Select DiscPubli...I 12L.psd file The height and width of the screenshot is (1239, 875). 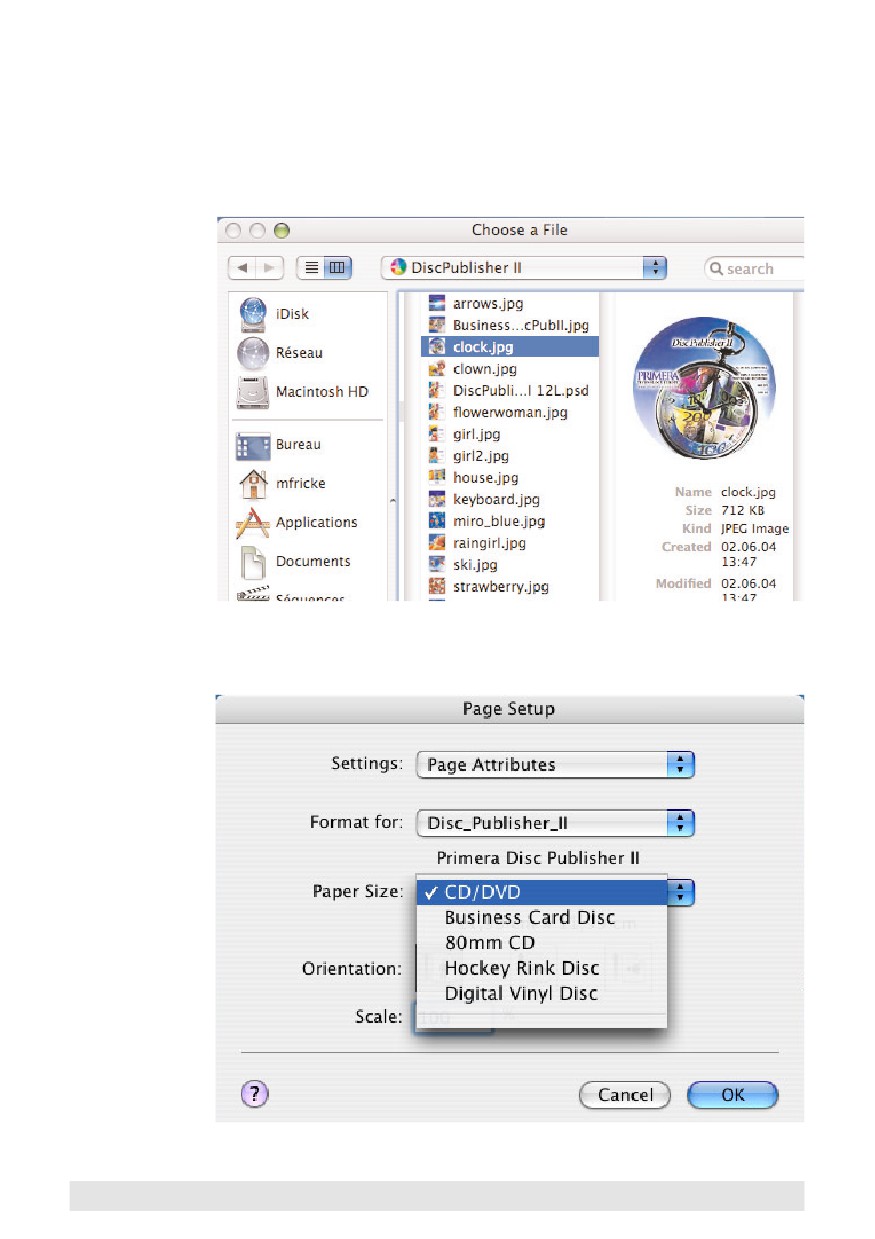tap(510, 391)
